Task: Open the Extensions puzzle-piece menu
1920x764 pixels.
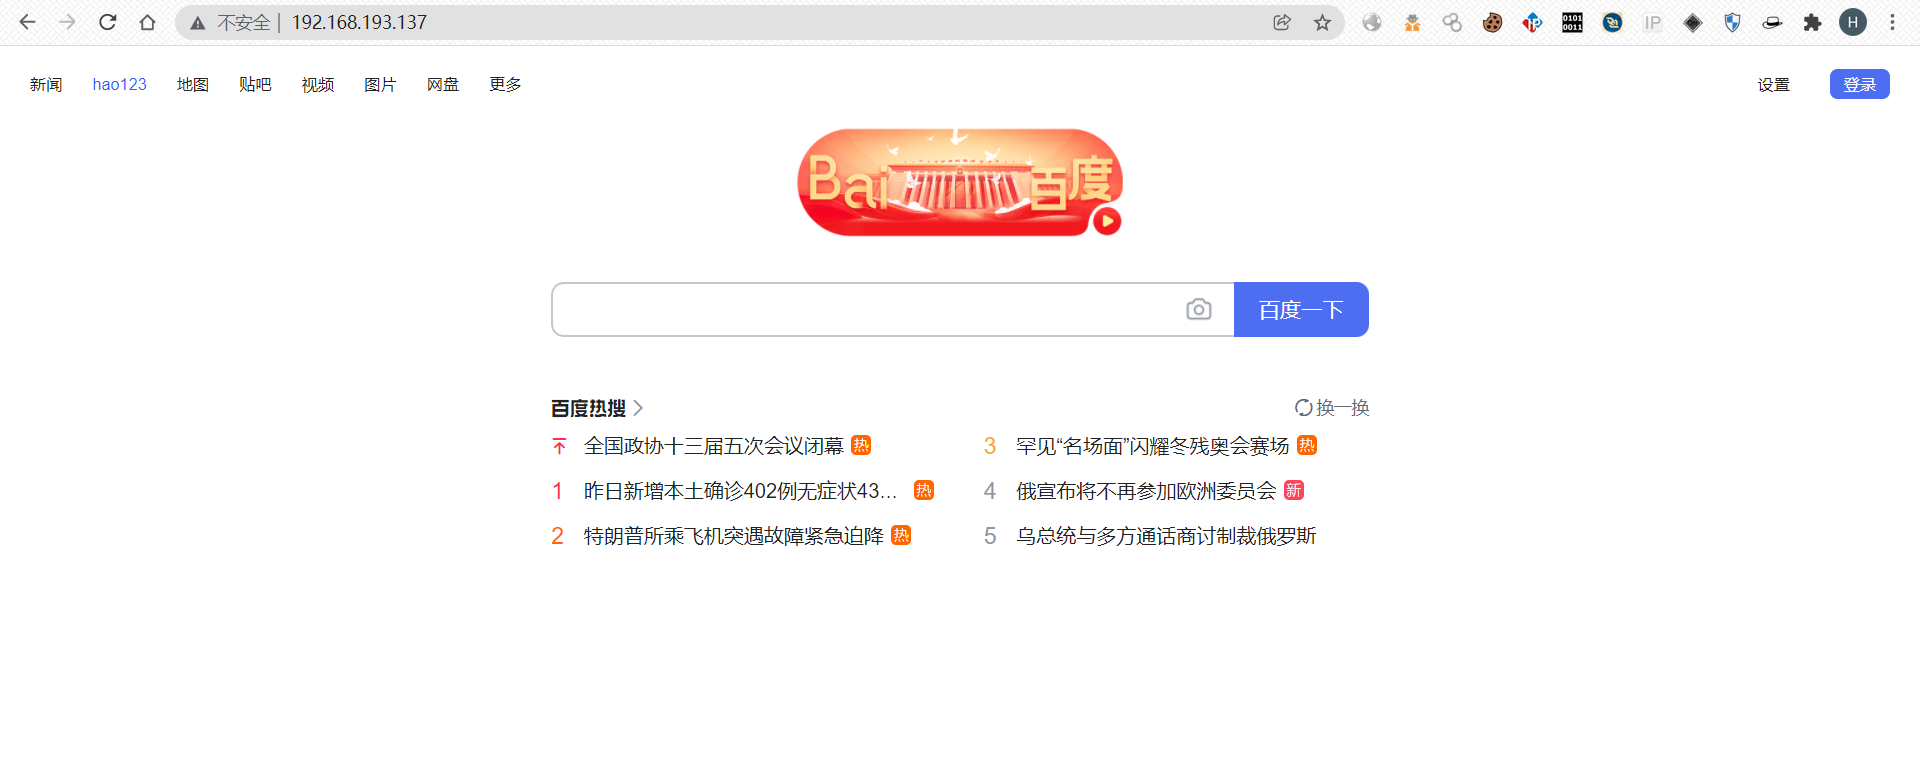Action: [1812, 22]
